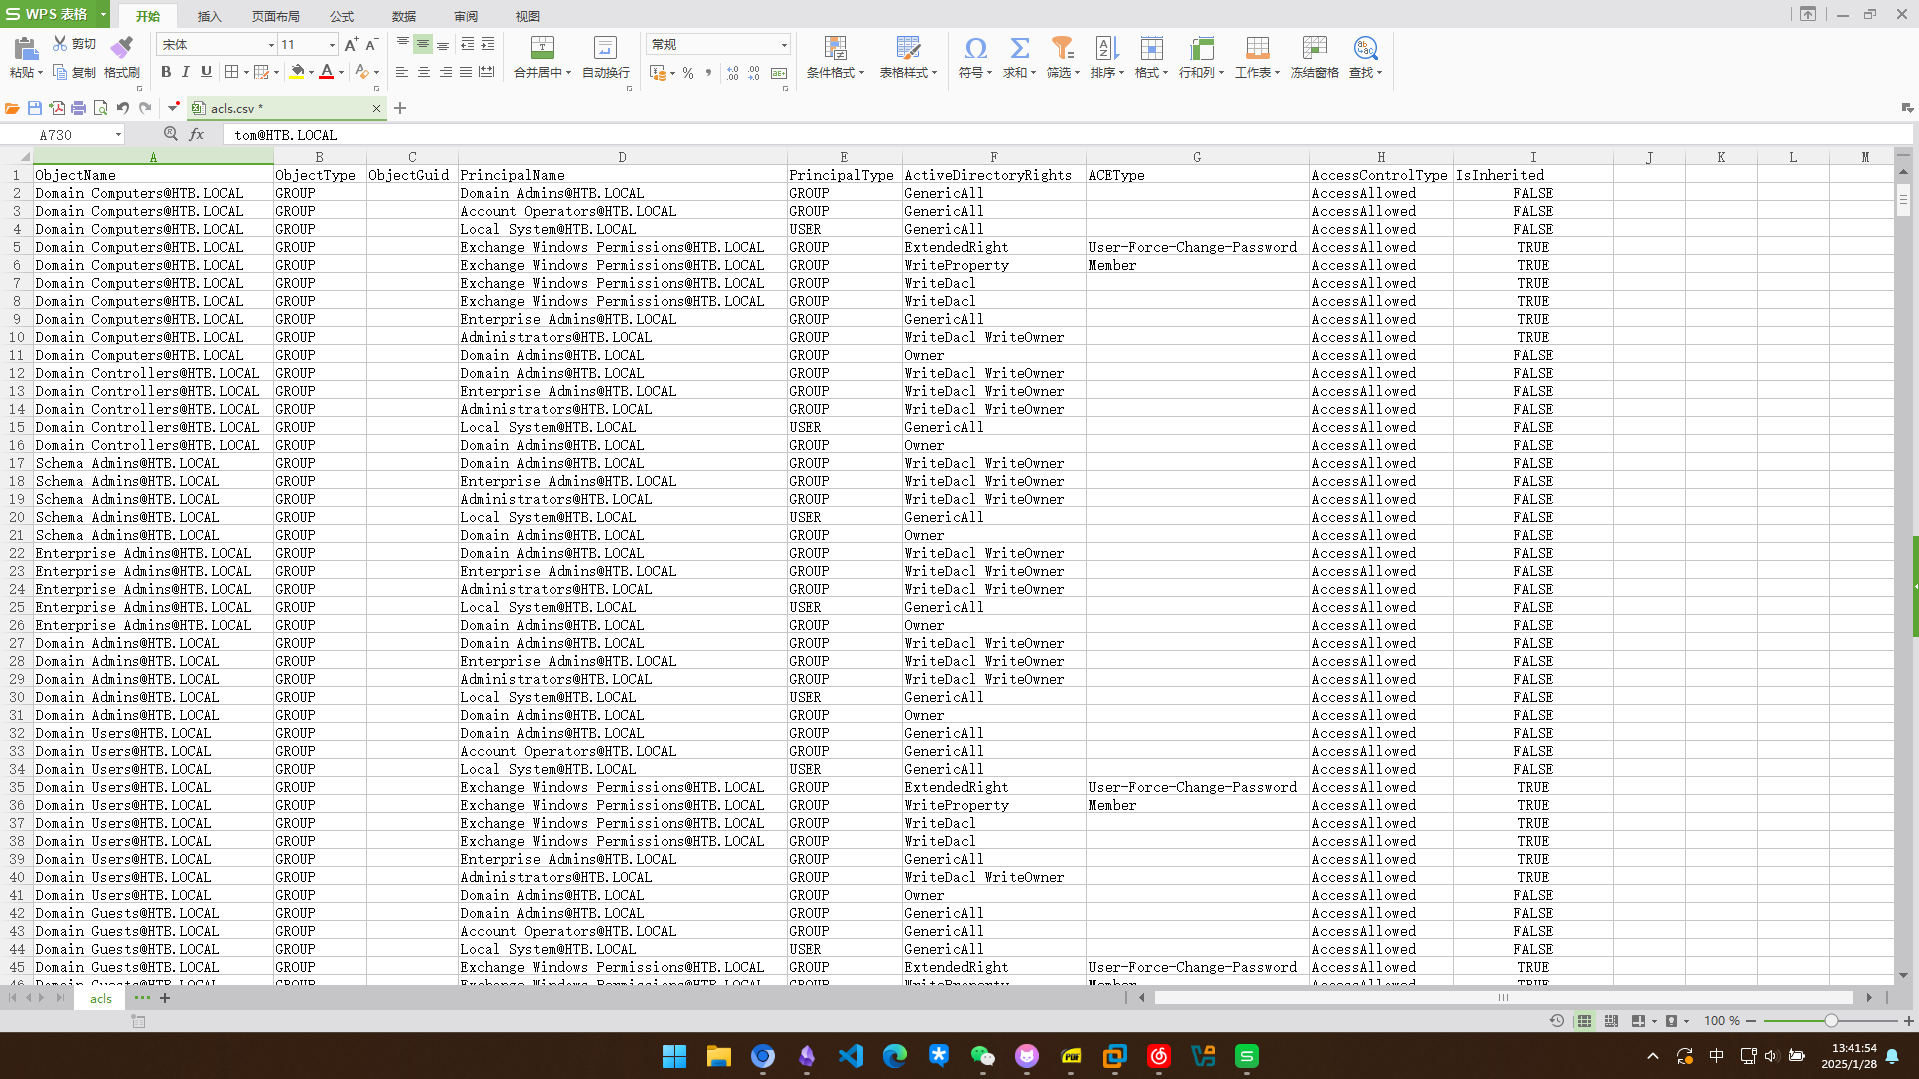Open the Data (数据) ribbon tab

click(403, 16)
